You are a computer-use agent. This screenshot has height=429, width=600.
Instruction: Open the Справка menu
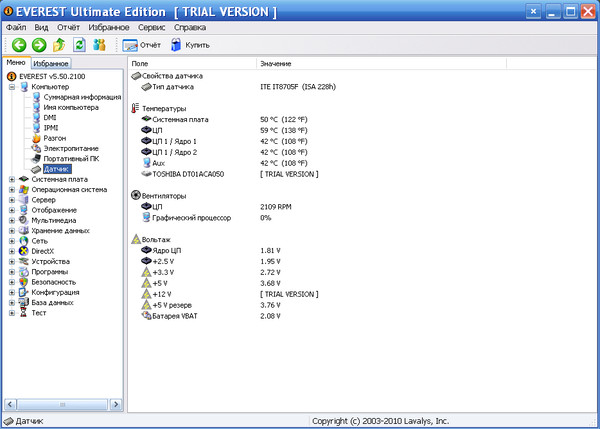coord(190,28)
